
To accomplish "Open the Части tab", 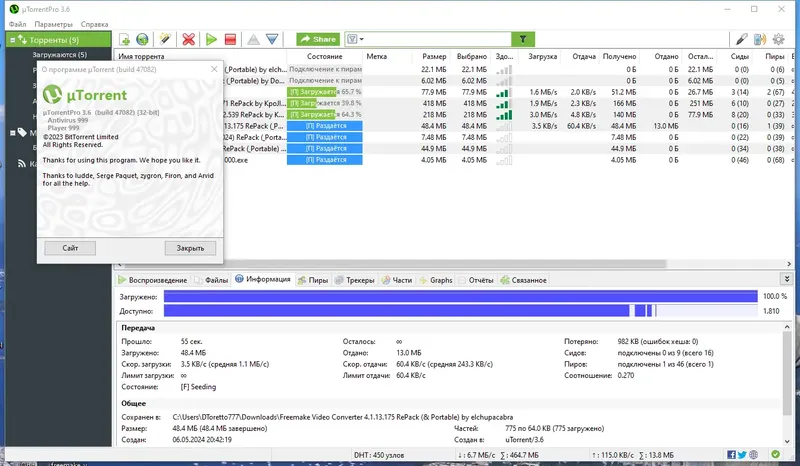I will (396, 280).
